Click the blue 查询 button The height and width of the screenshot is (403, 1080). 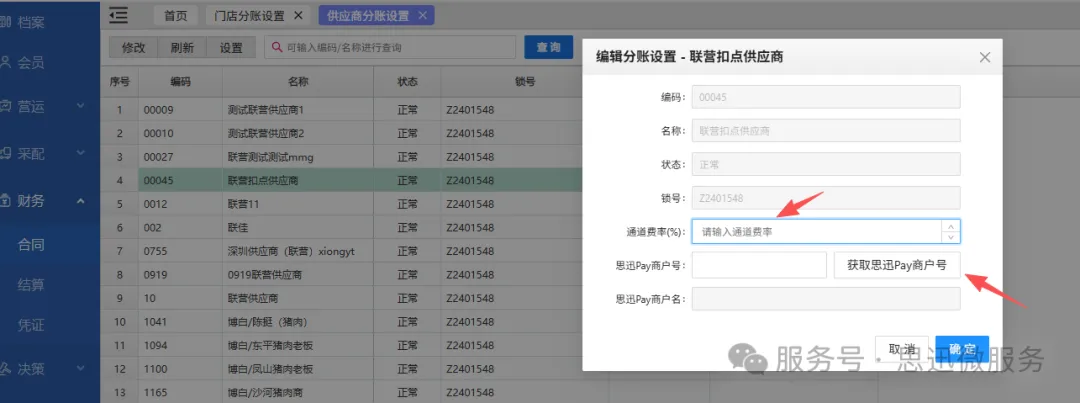[x=549, y=47]
